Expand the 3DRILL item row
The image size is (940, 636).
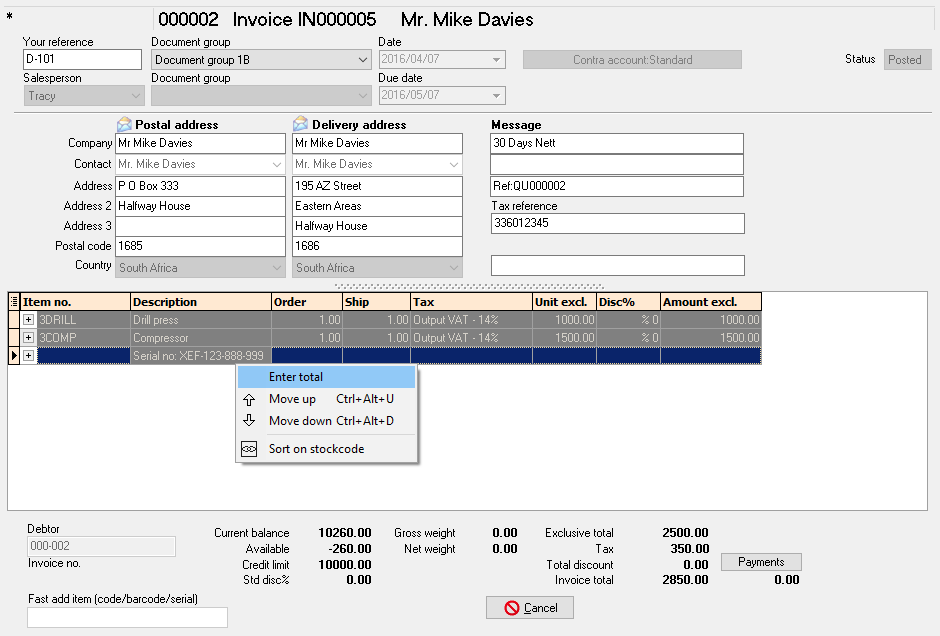pyautogui.click(x=29, y=320)
